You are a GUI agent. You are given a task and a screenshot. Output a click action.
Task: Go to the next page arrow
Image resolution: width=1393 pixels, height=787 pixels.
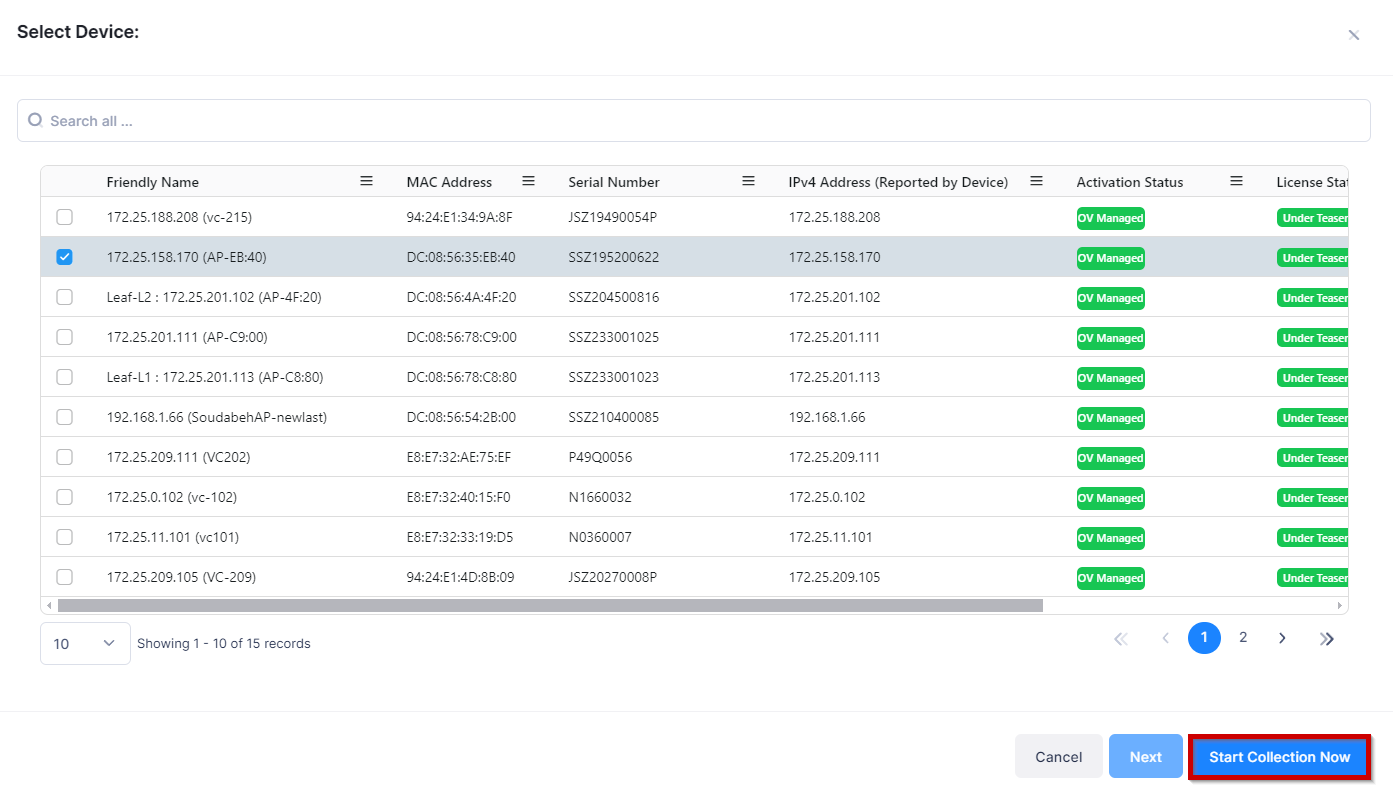pyautogui.click(x=1282, y=638)
